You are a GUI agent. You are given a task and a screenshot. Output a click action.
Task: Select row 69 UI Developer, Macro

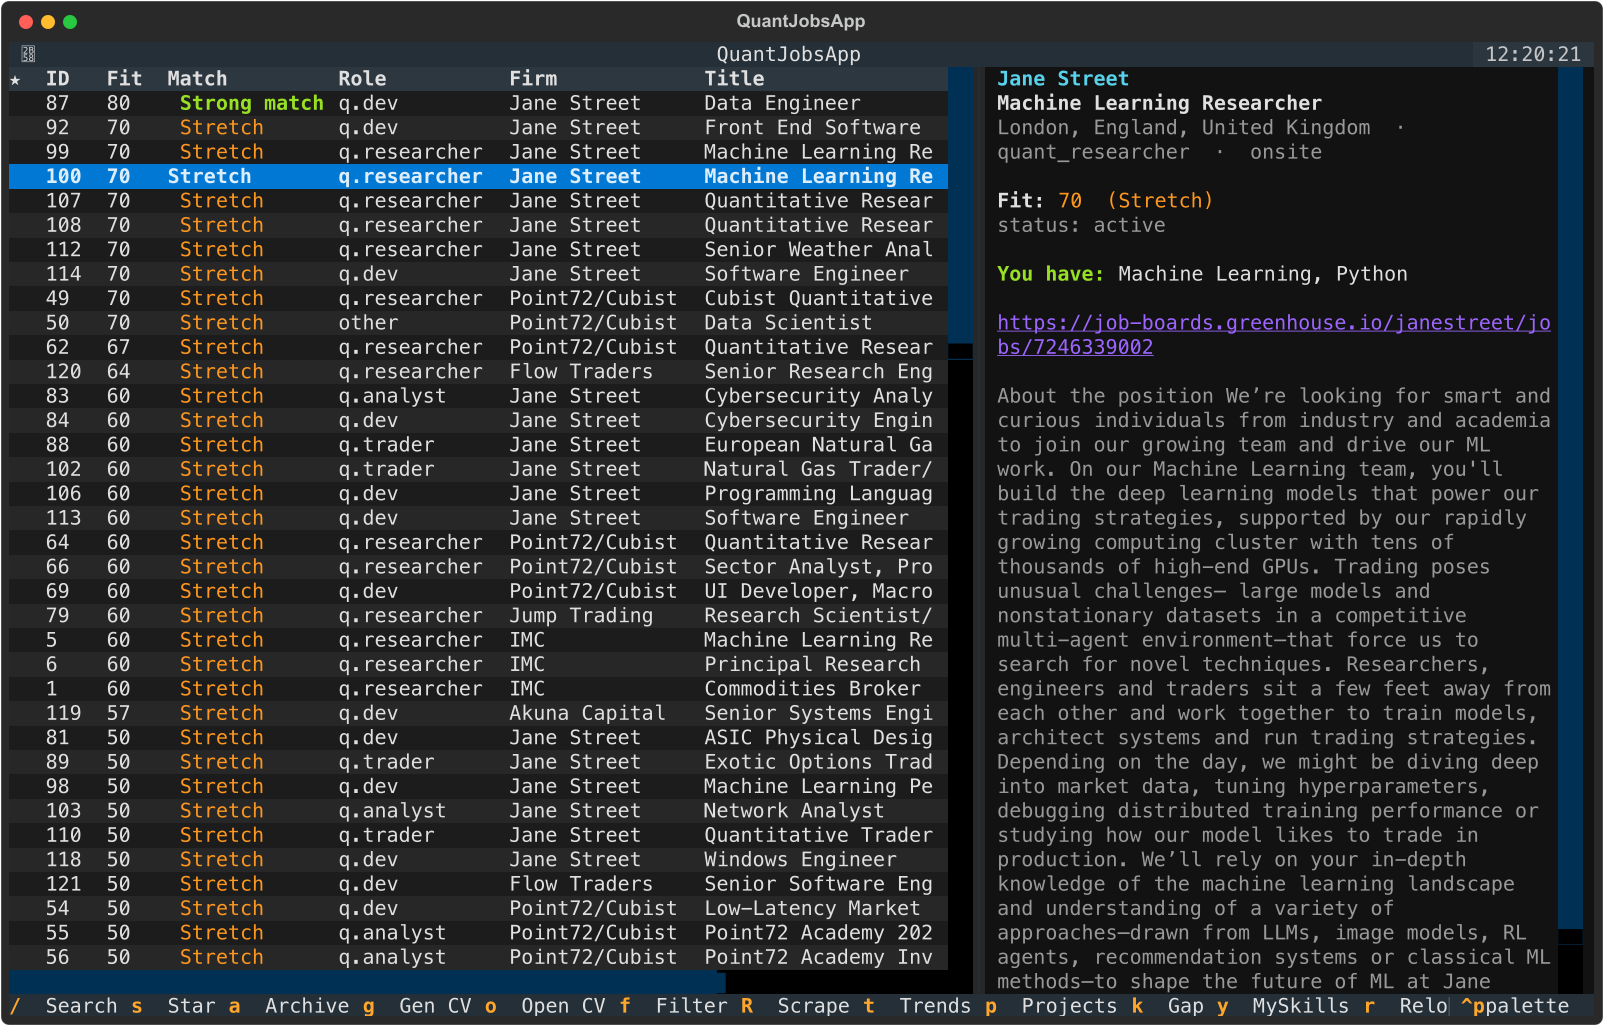(x=478, y=591)
